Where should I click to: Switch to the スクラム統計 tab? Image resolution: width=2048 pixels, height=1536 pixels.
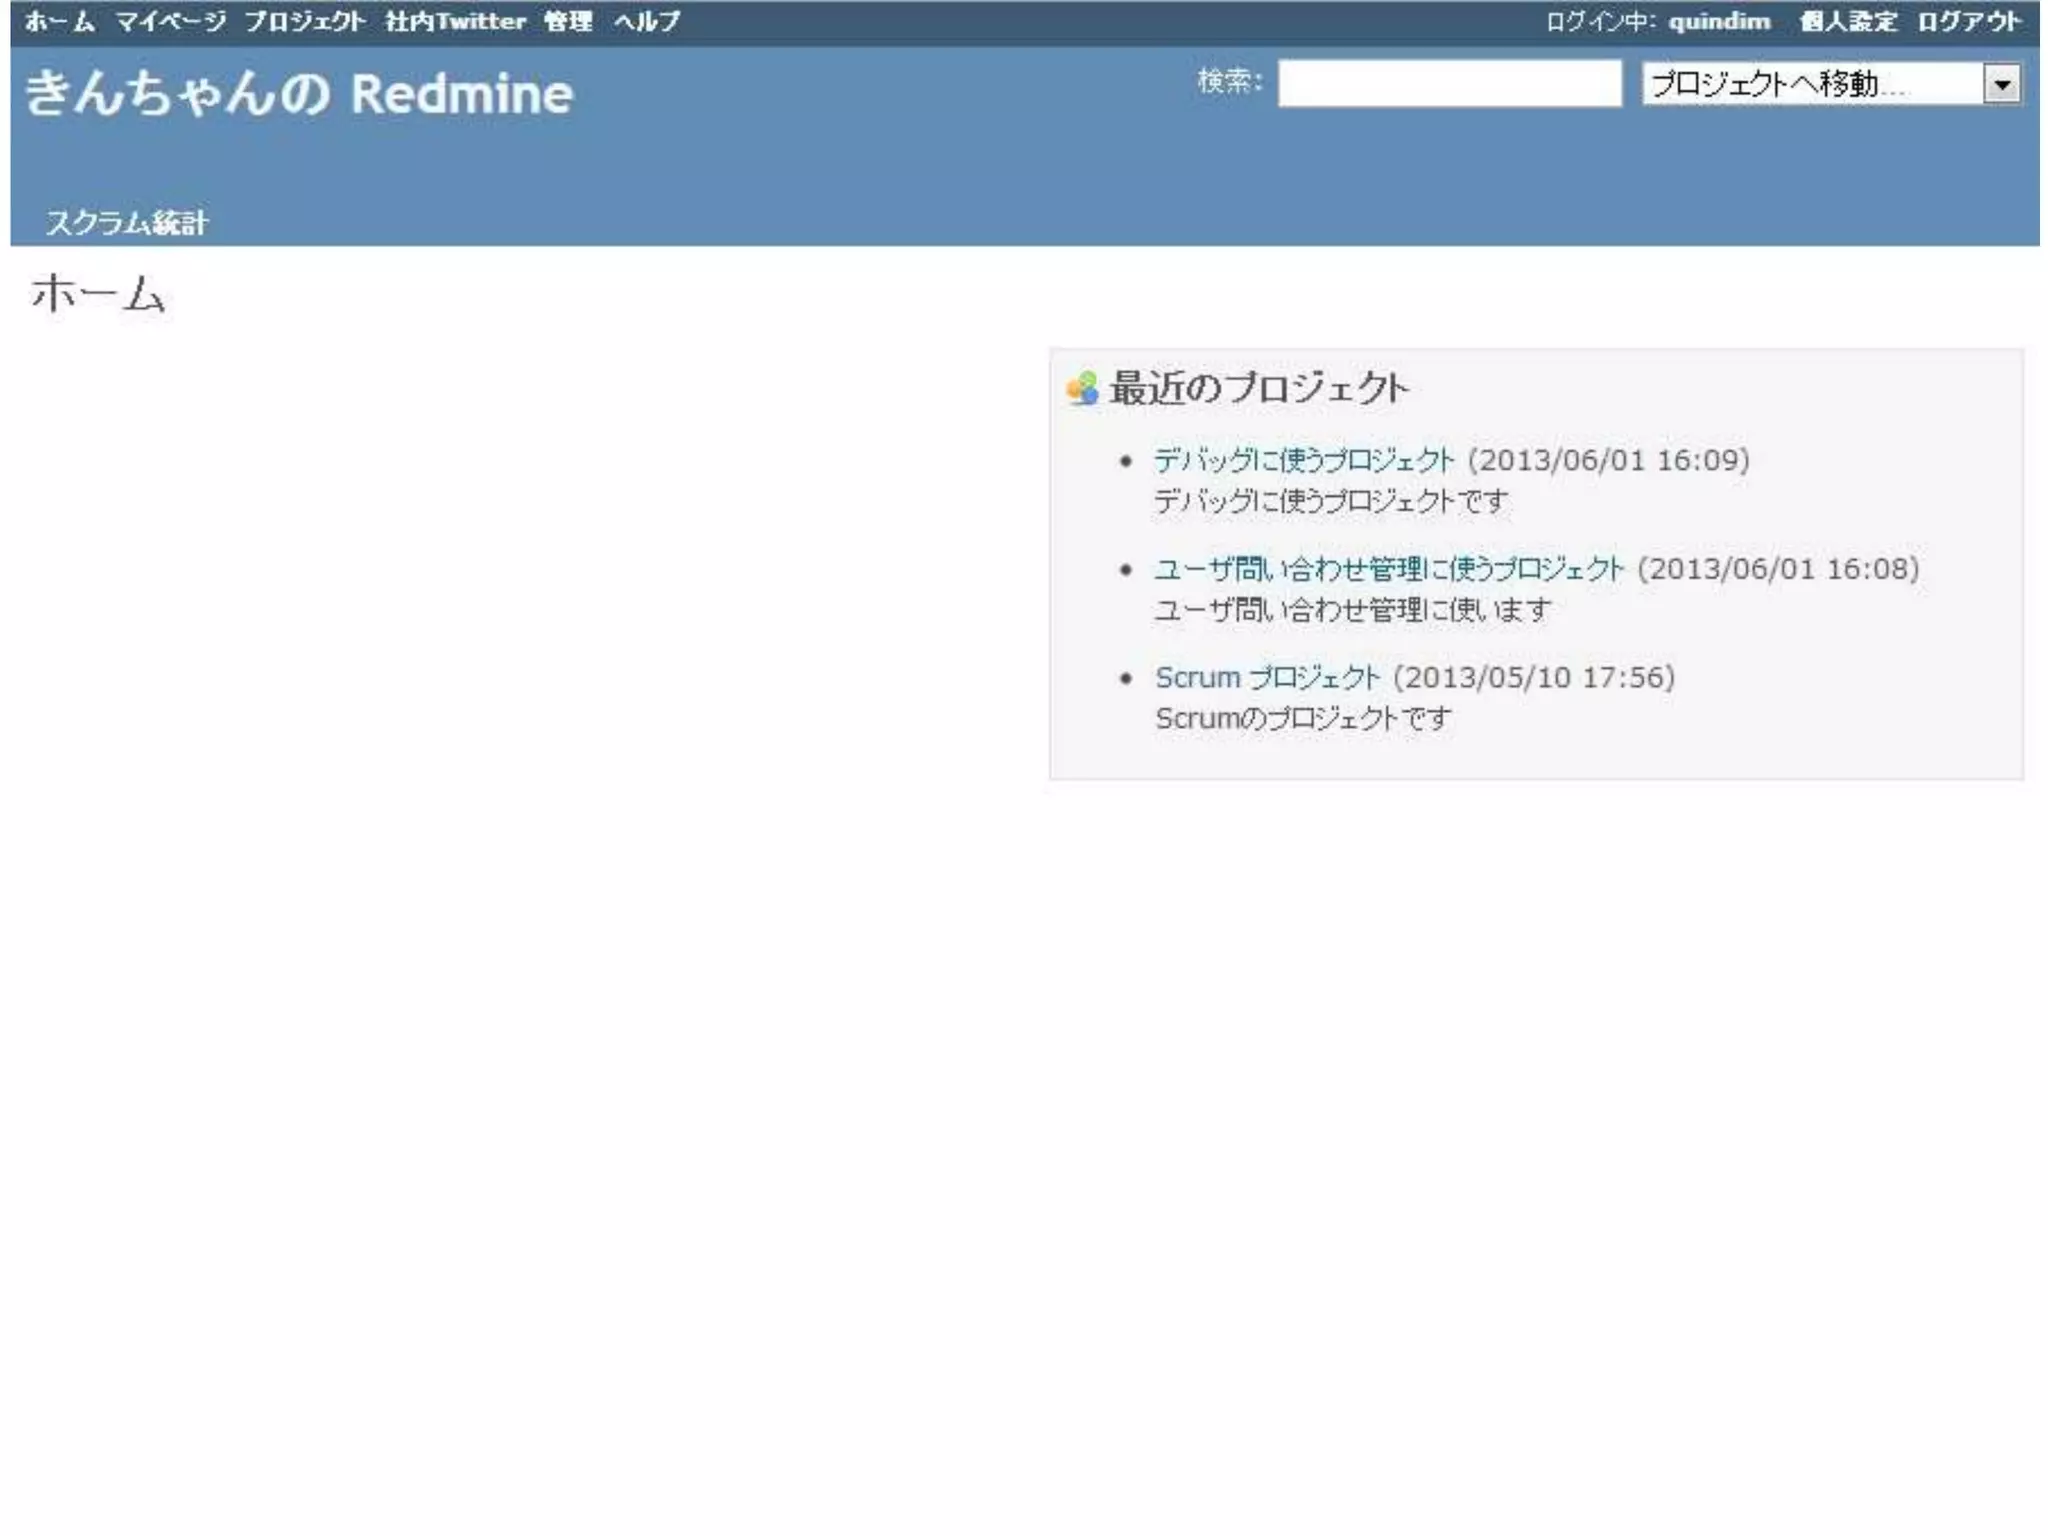(x=127, y=222)
